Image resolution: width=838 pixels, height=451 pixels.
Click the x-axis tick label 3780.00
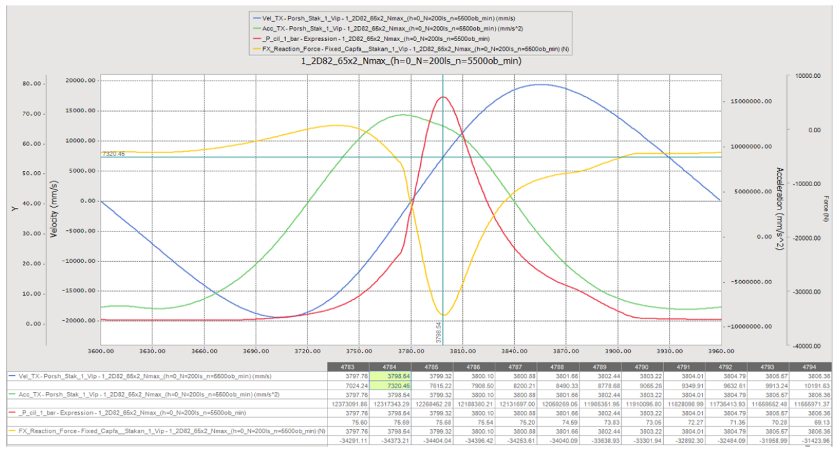411,351
